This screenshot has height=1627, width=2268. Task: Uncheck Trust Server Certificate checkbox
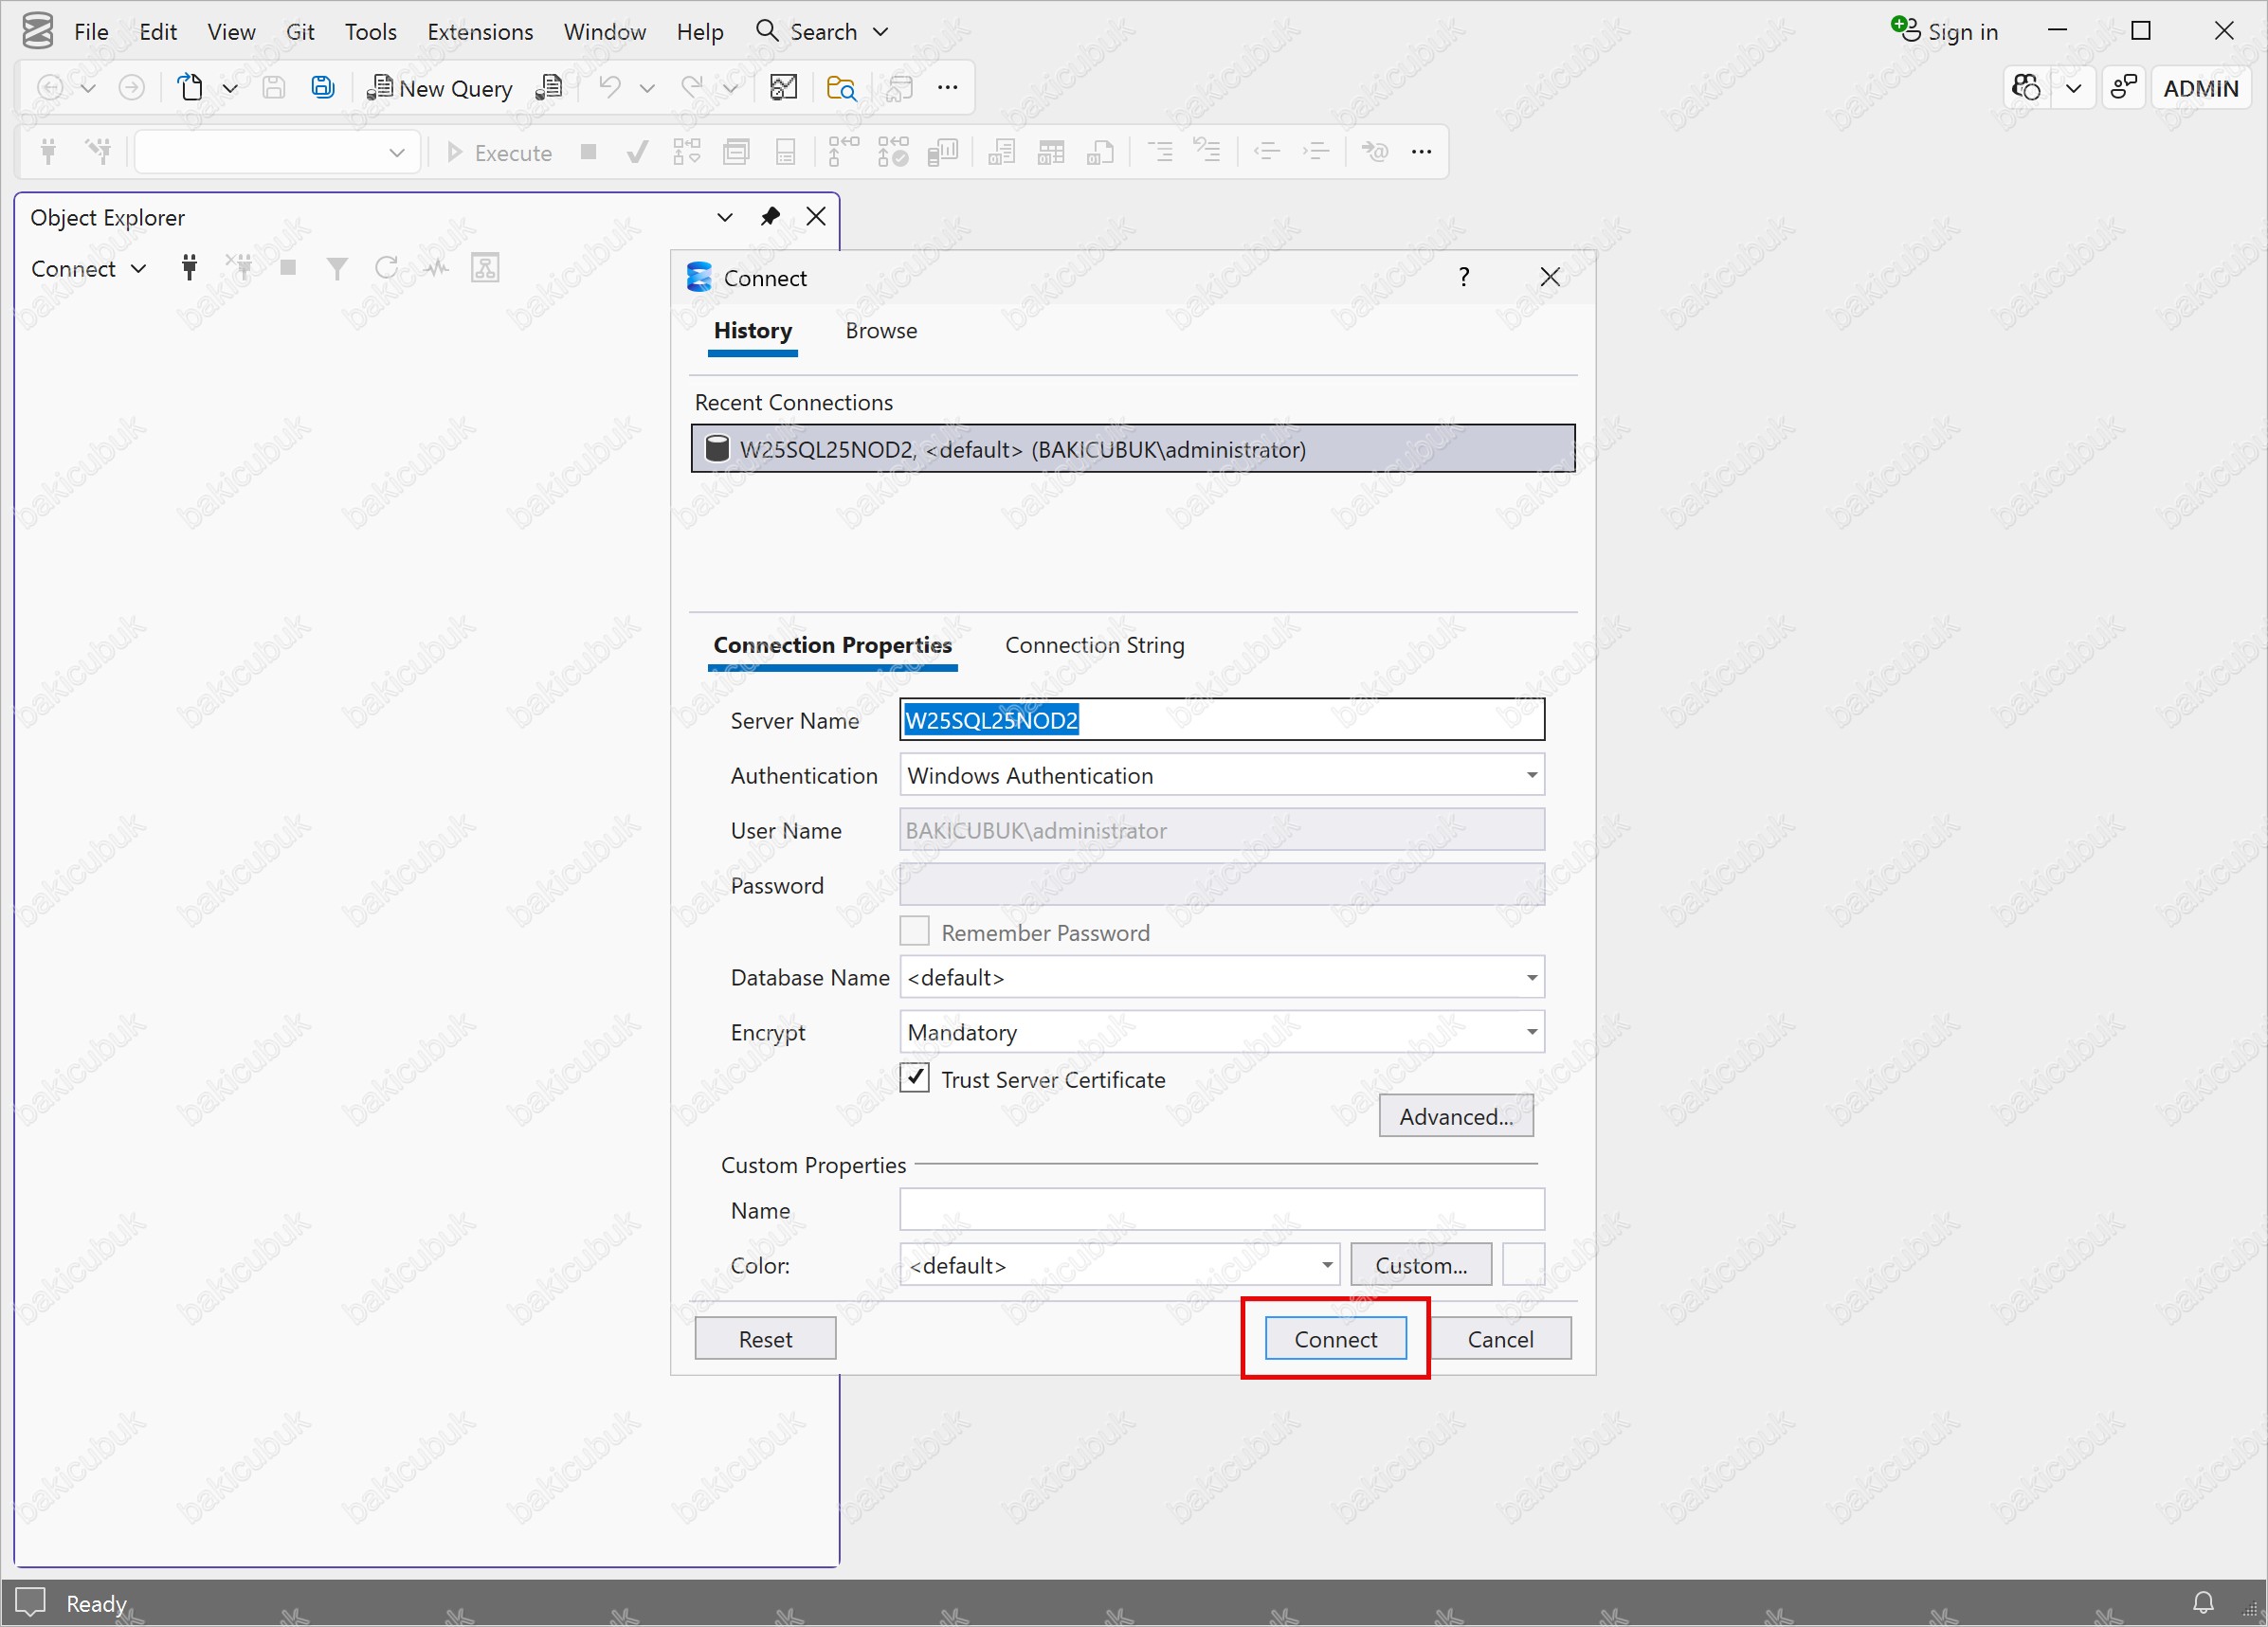click(914, 1078)
